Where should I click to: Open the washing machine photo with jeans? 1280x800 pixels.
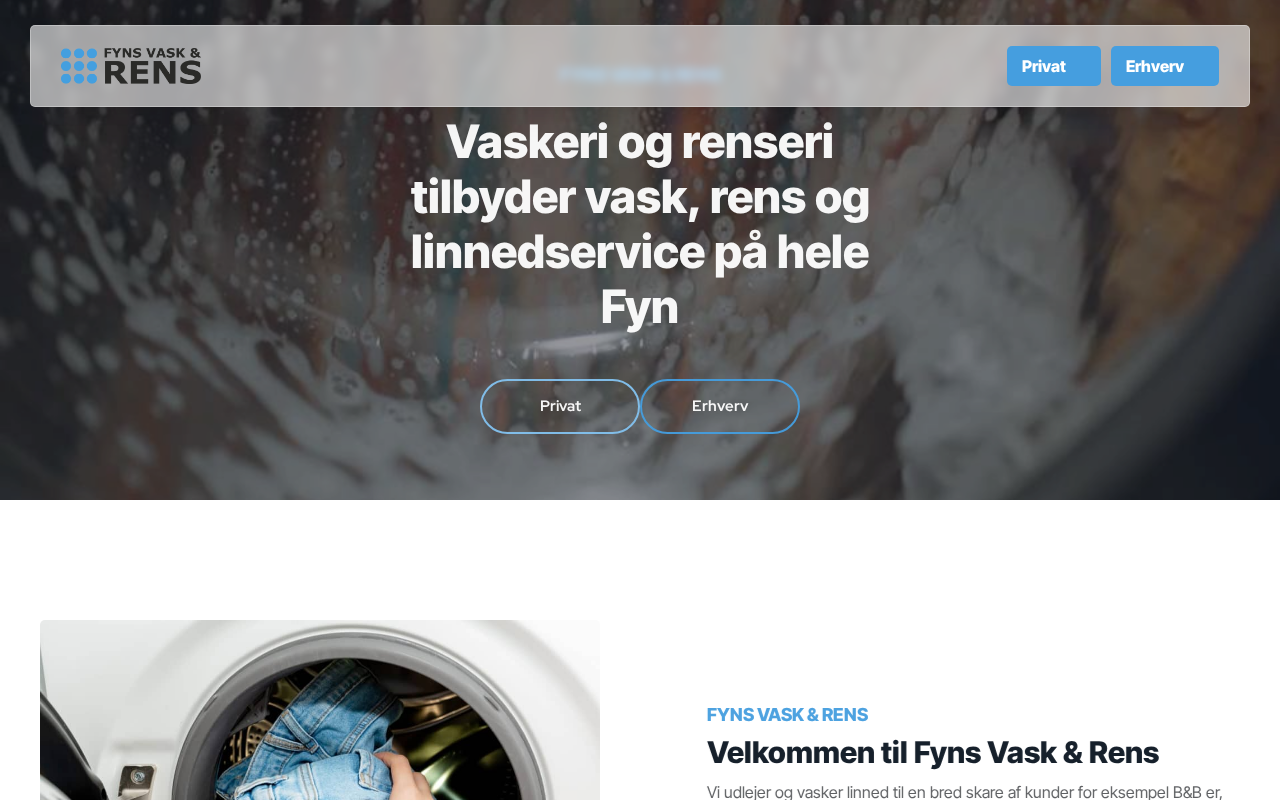(x=320, y=710)
